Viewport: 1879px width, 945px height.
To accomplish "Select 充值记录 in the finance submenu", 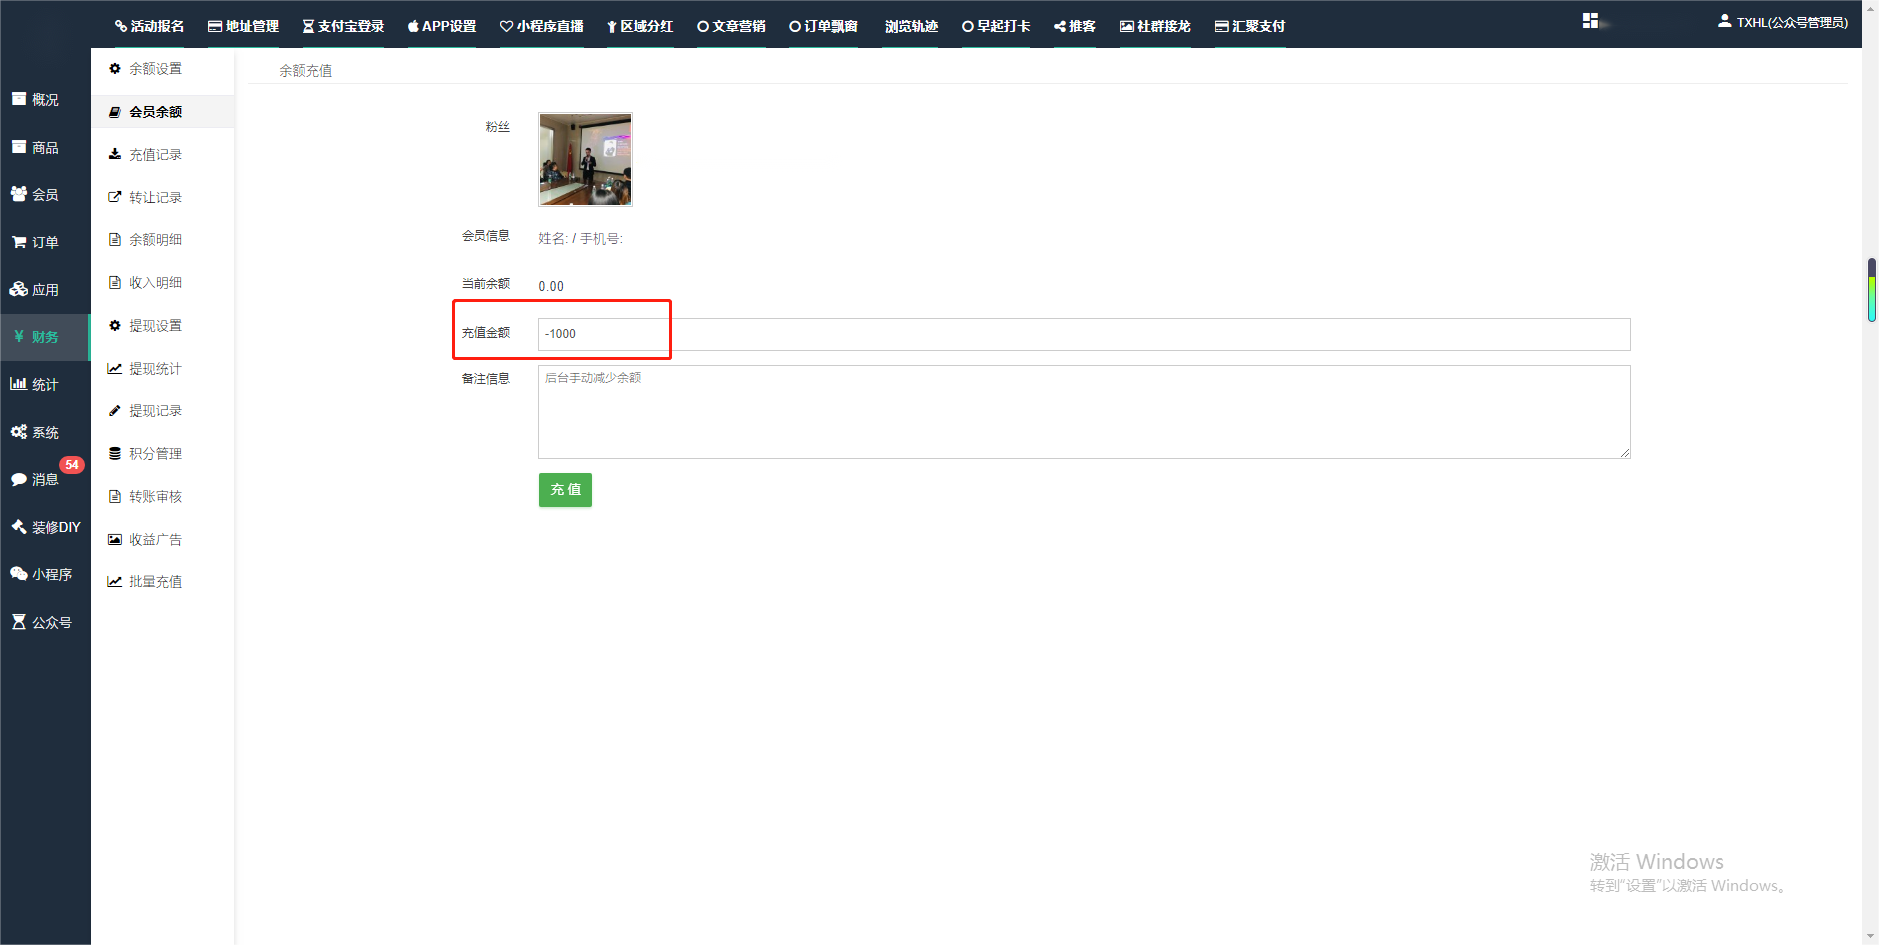I will (155, 155).
